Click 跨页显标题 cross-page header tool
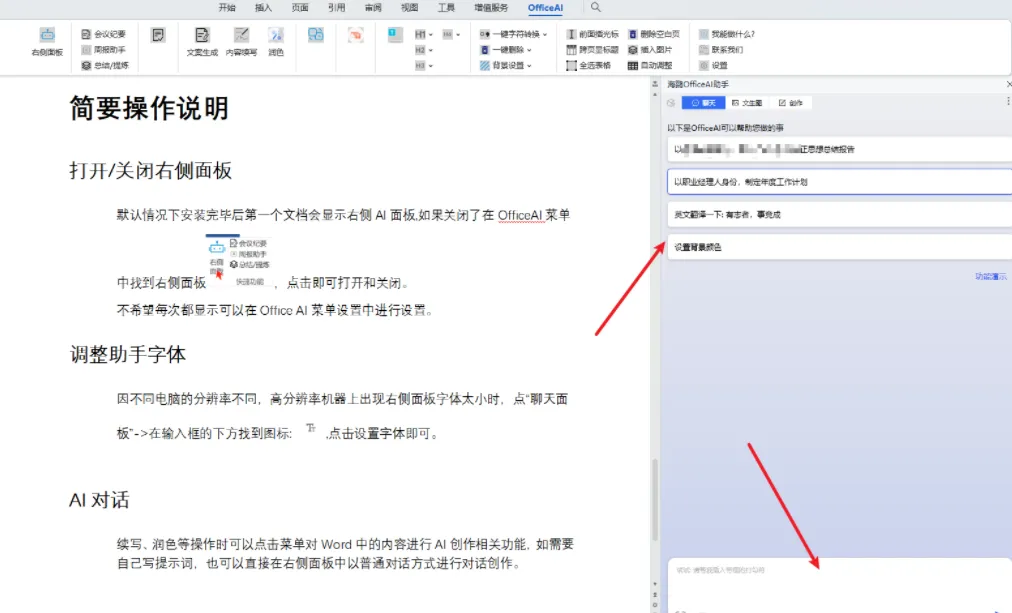The image size is (1012, 613). [x=592, y=50]
